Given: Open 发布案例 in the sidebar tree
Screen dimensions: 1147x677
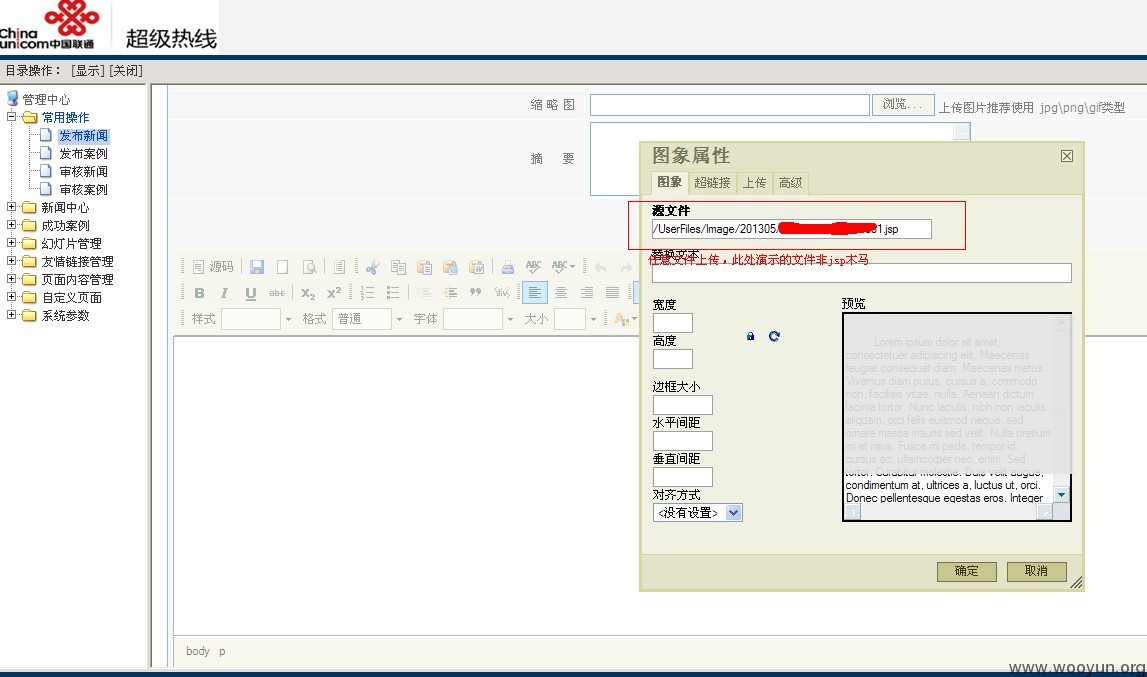Looking at the screenshot, I should (83, 153).
